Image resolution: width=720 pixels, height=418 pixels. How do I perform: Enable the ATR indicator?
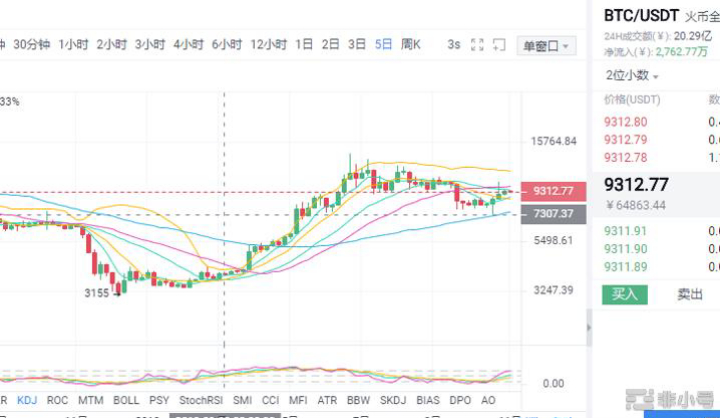327,401
